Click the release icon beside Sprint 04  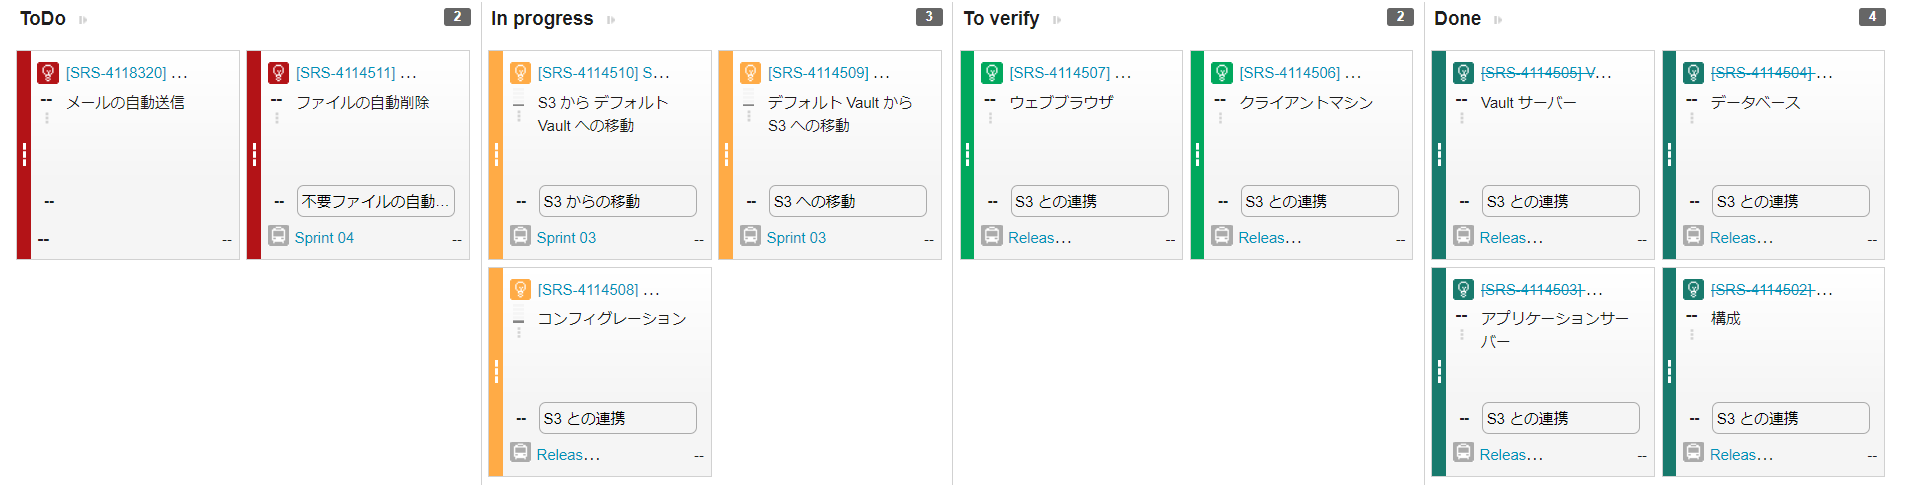(x=279, y=236)
